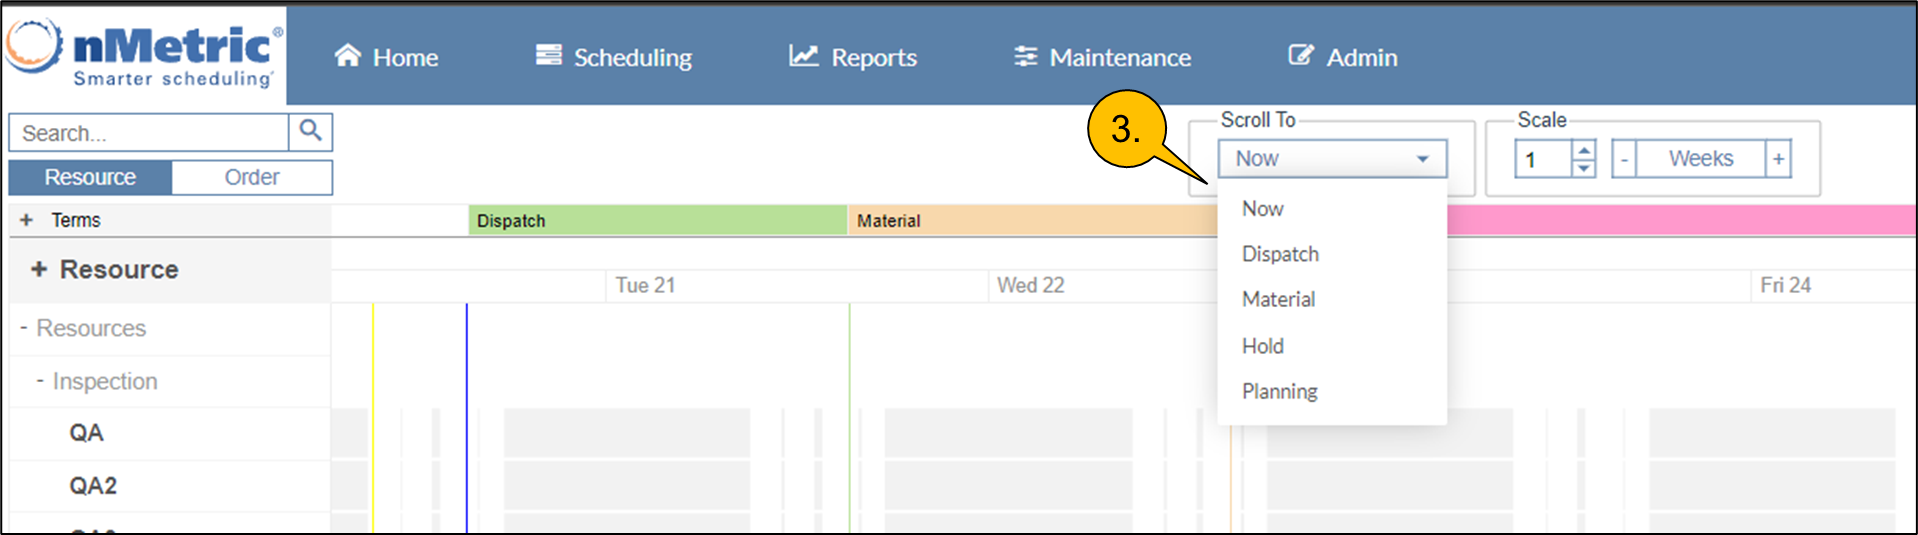The height and width of the screenshot is (535, 1918).
Task: Click the yellow vertical timeline marker
Action: pos(373,418)
